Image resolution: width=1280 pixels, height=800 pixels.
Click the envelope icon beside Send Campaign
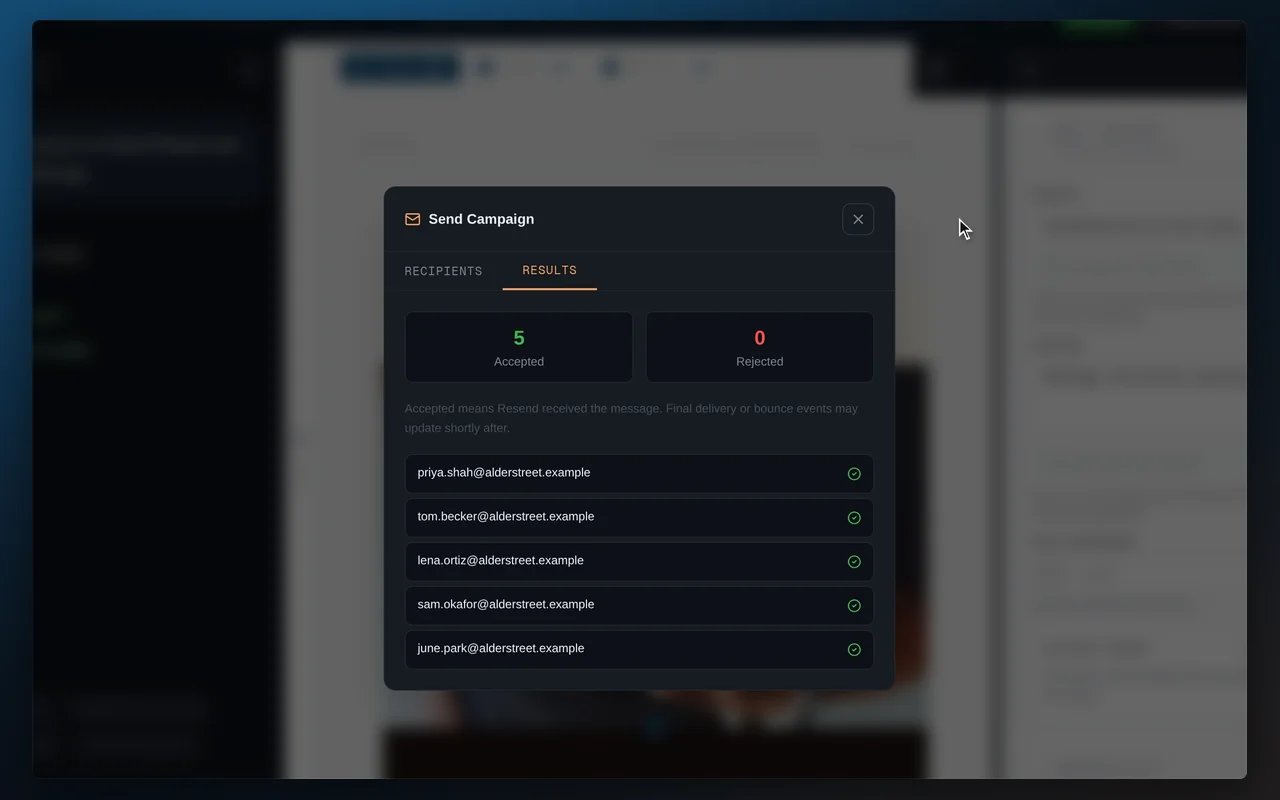coord(412,219)
